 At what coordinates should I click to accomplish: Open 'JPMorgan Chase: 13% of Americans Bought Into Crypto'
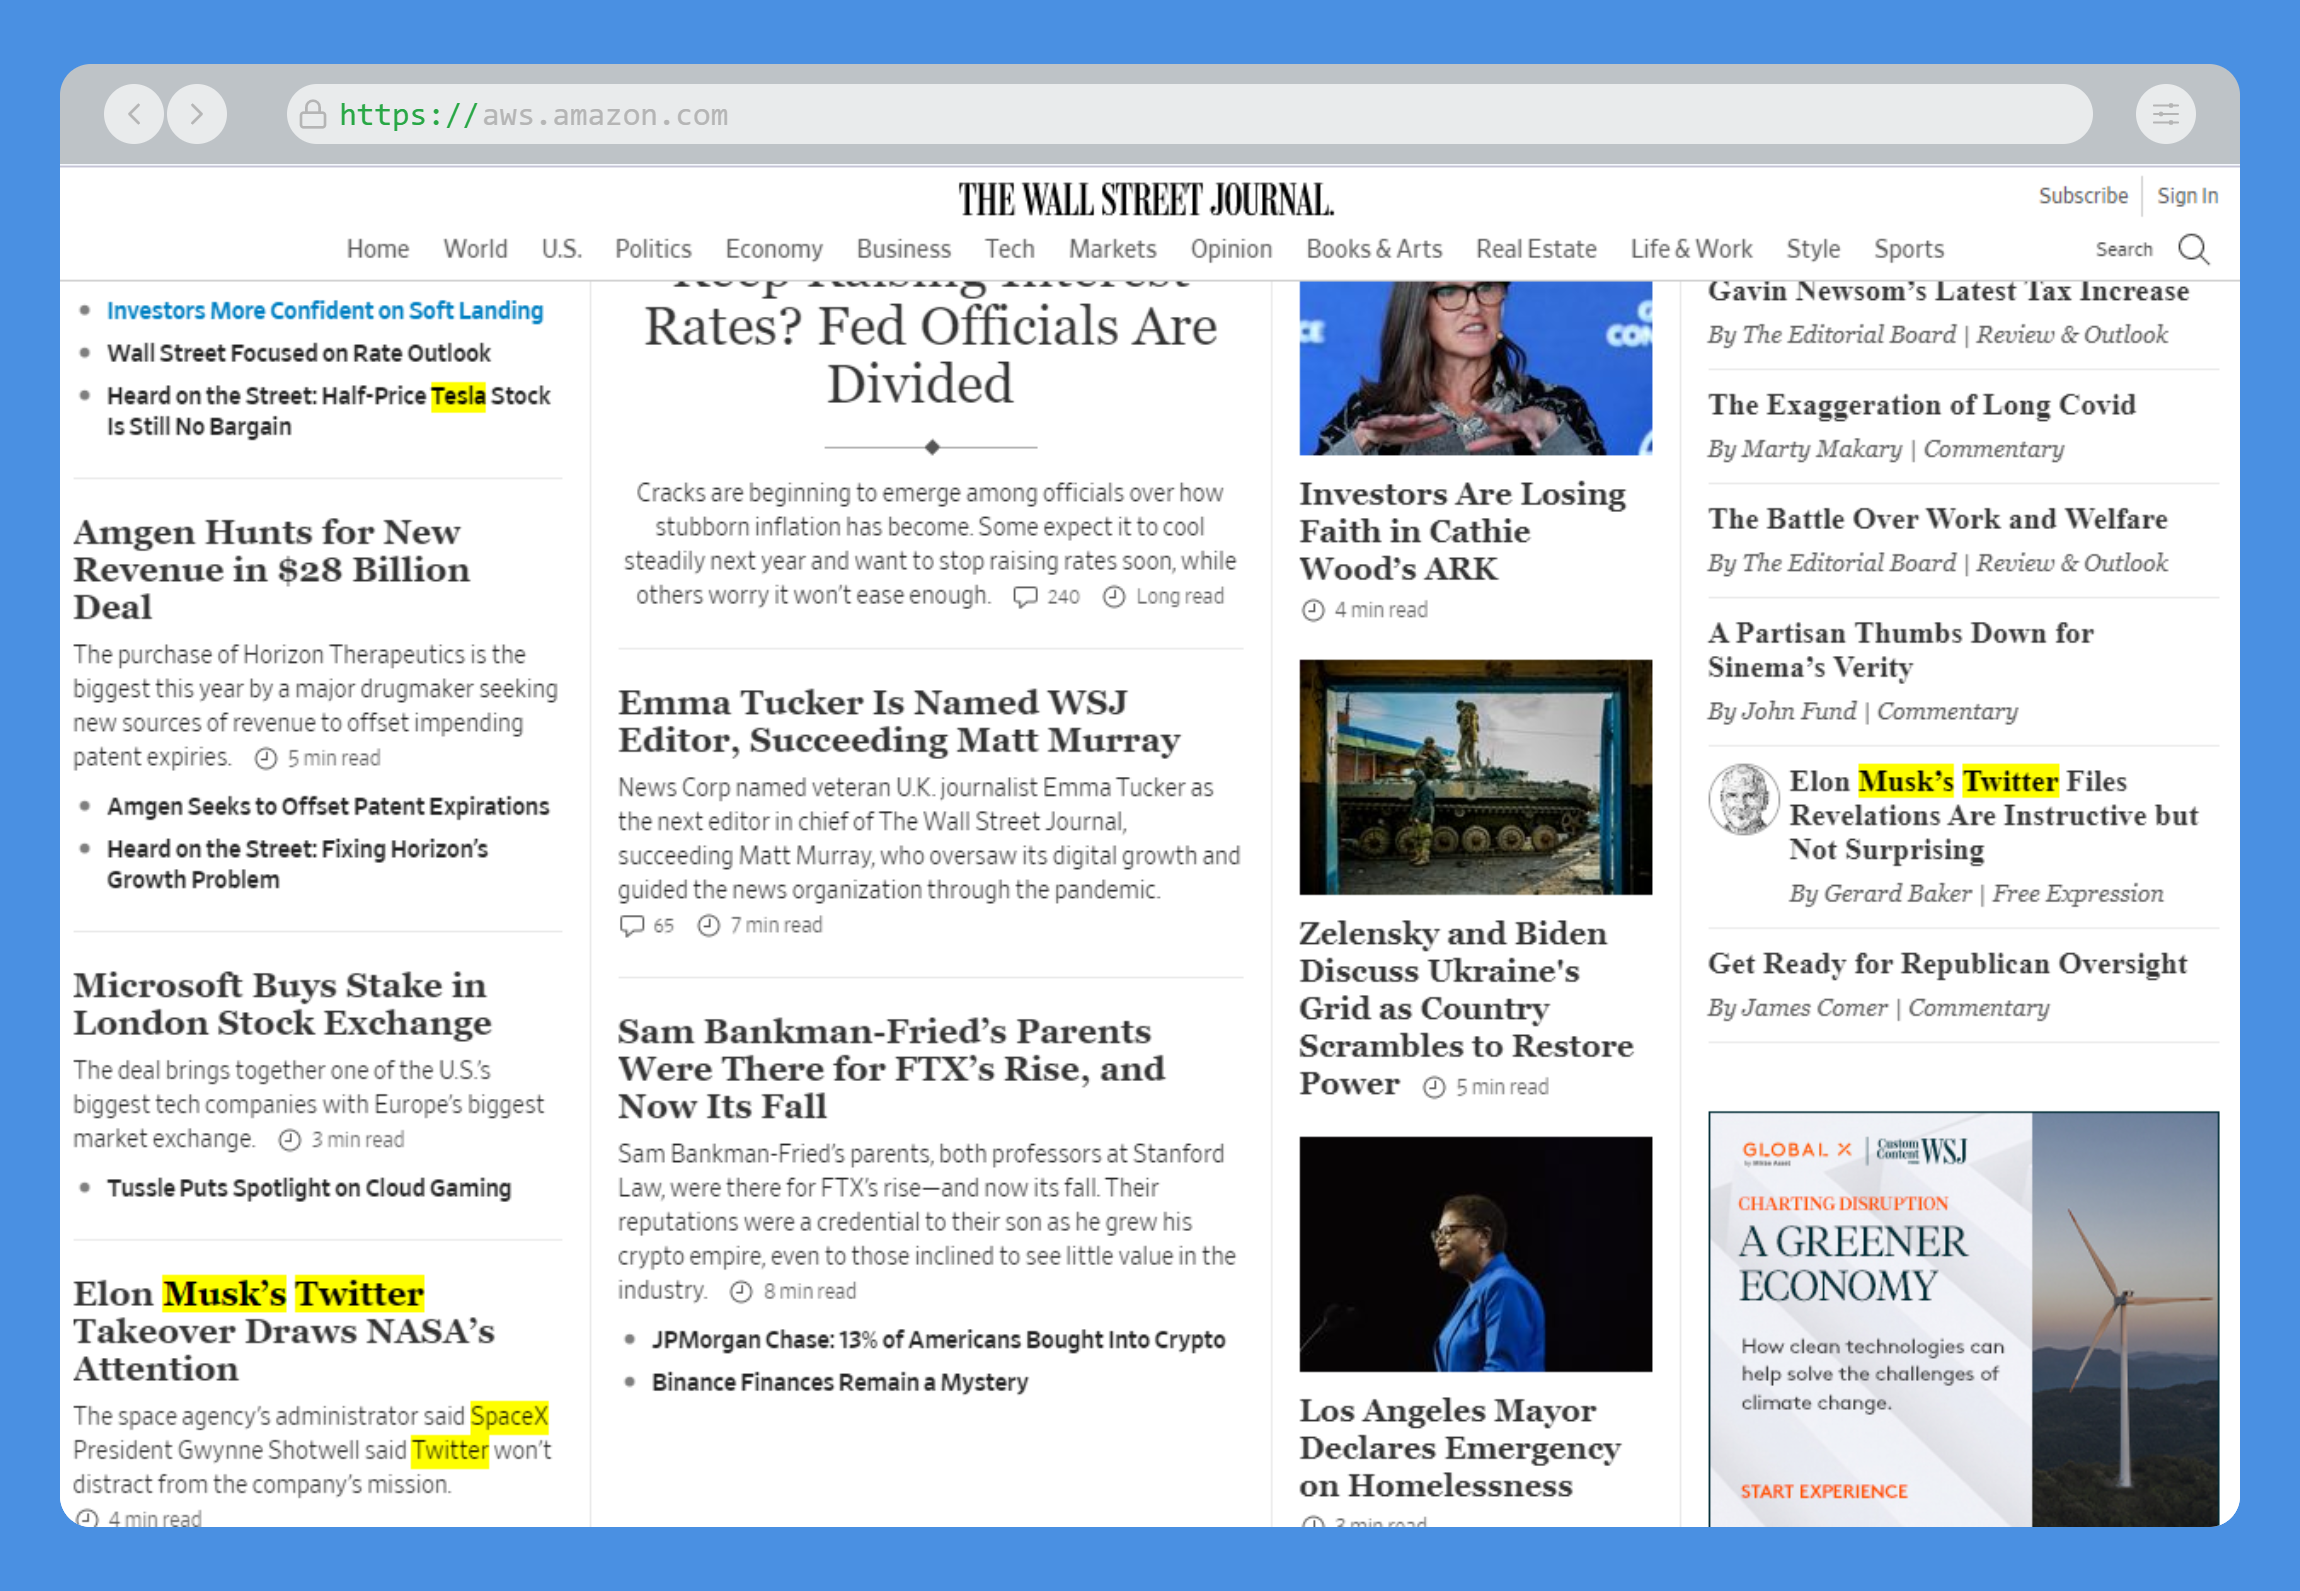[938, 1340]
